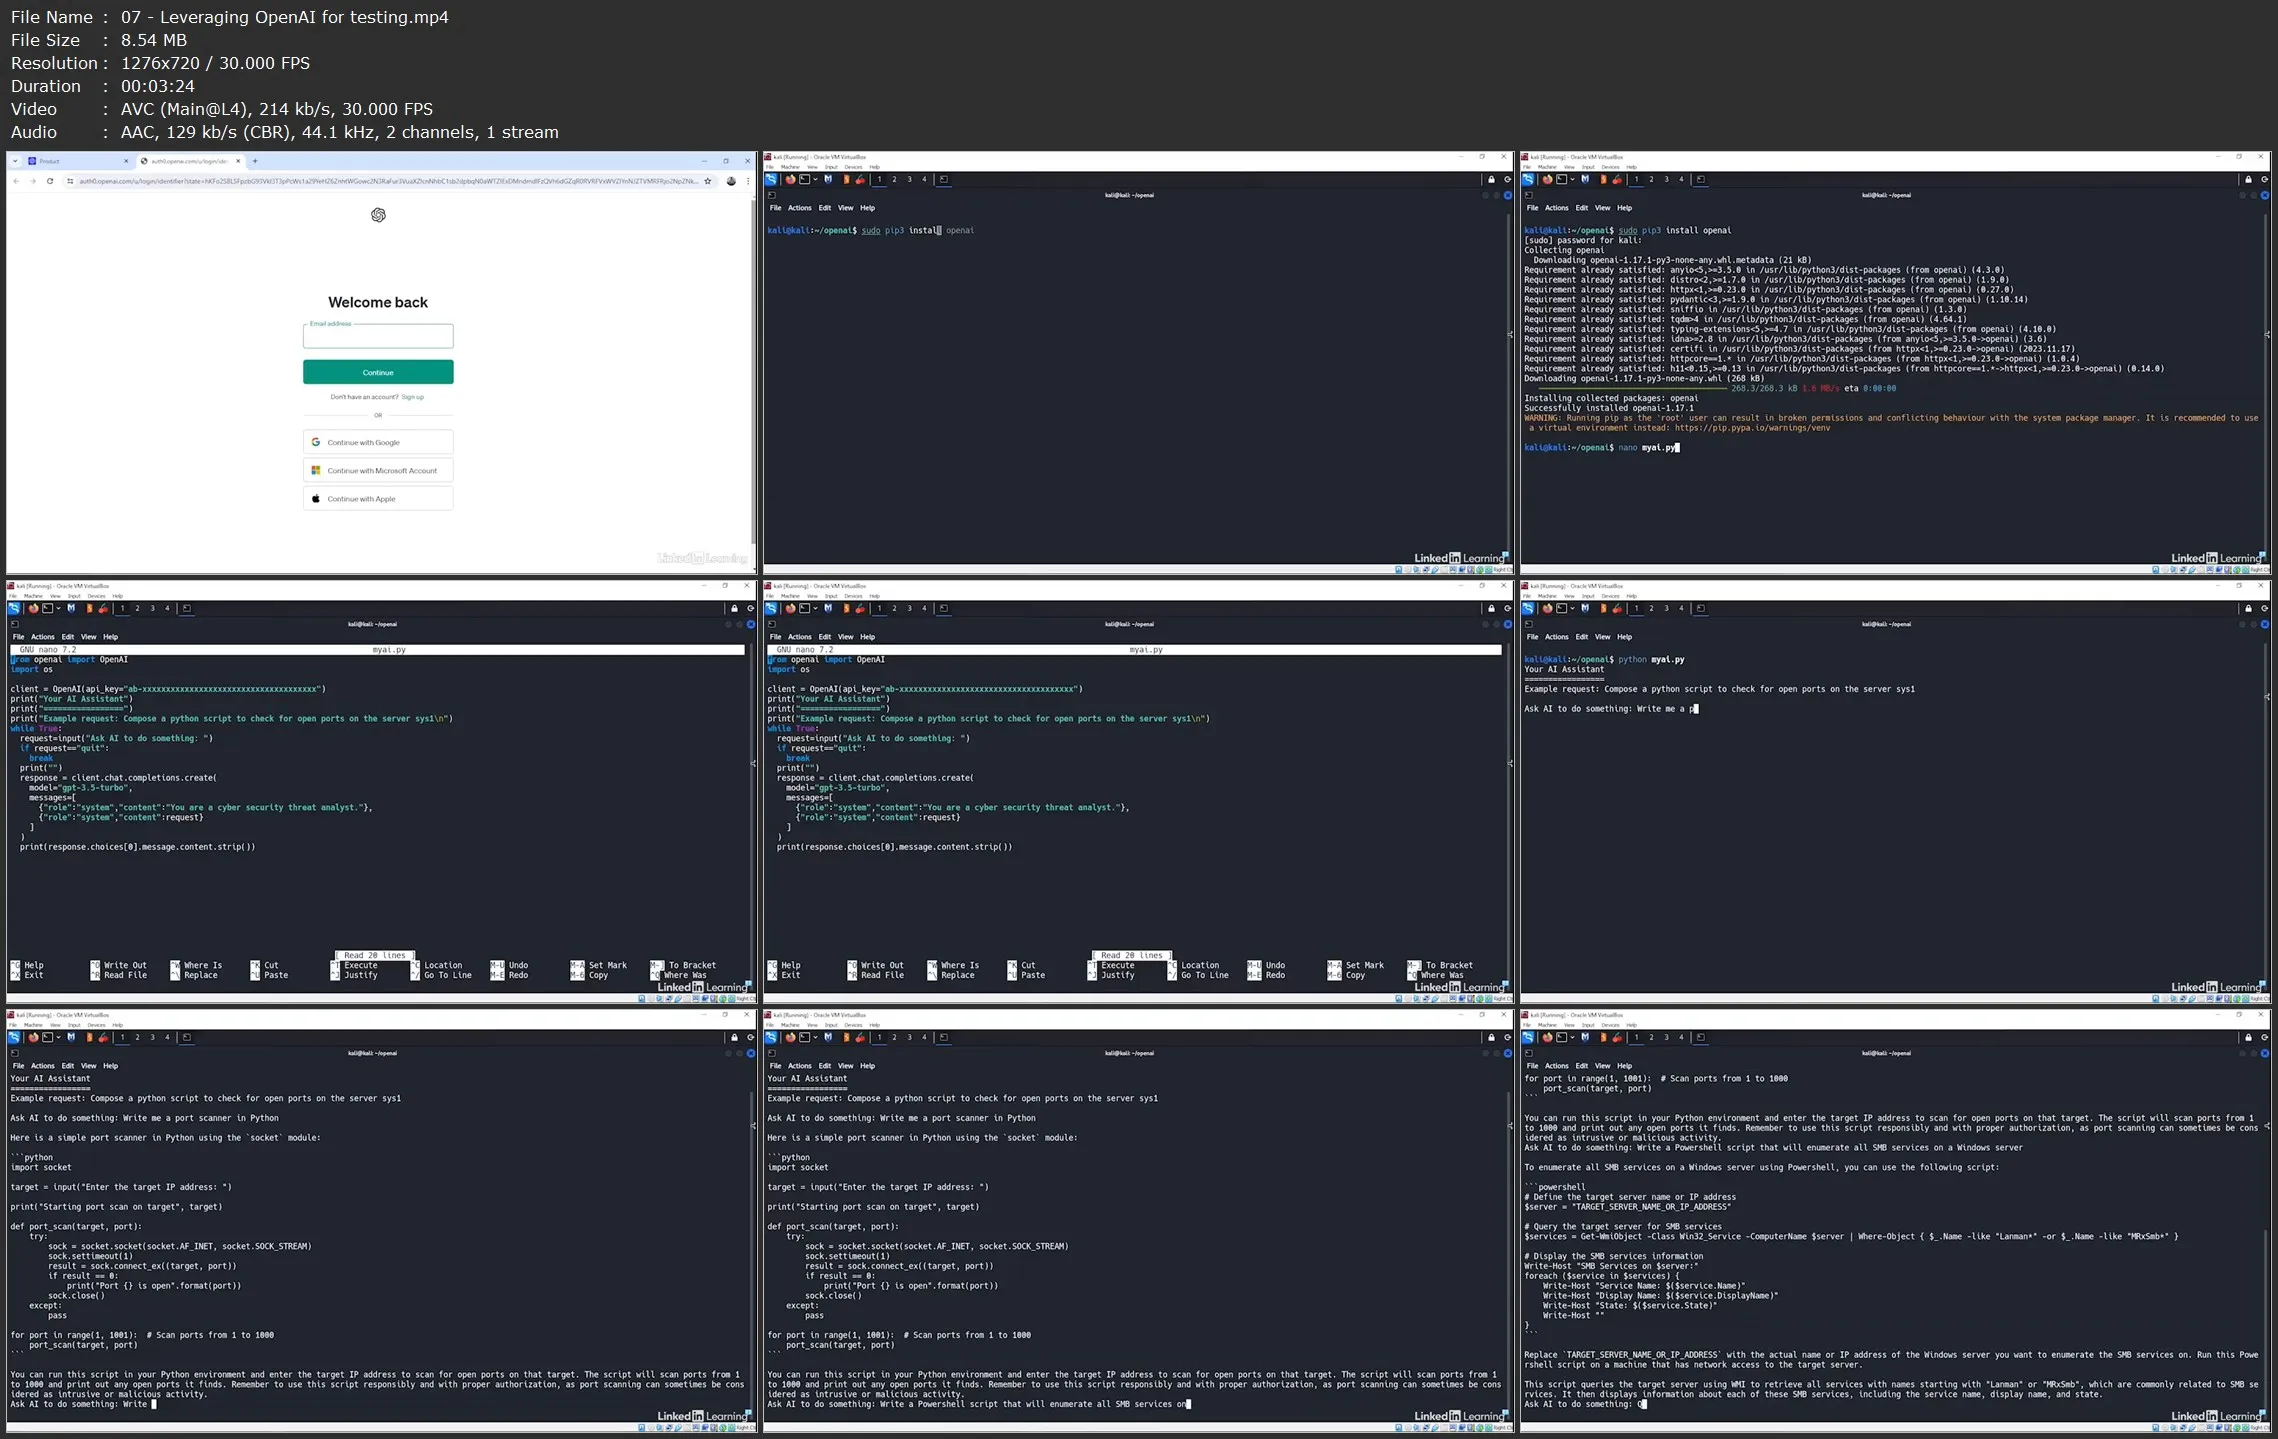
Task: Click the pip.pypa.io/warnings/venv URL in the pip output
Action: click(x=1753, y=428)
